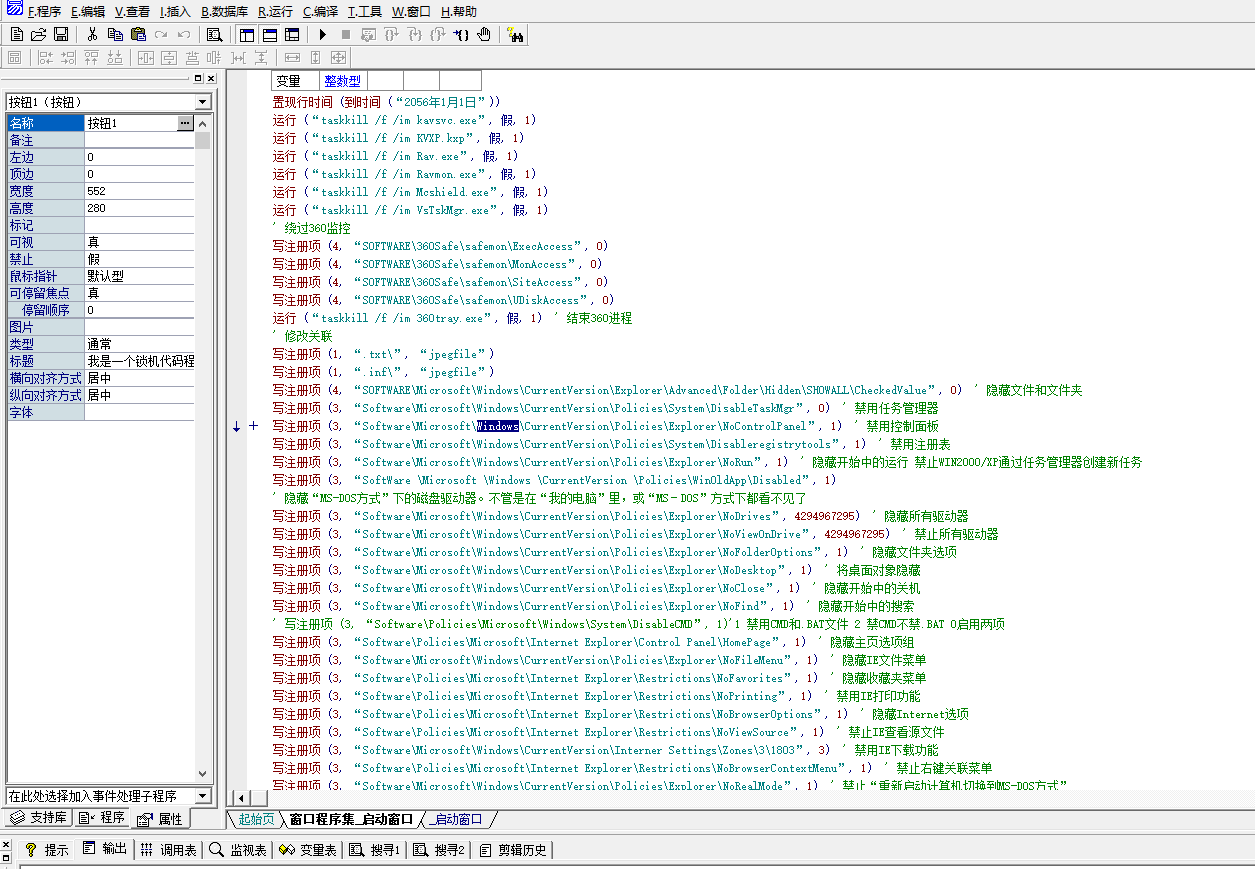Switch to the _启动窗口 designer tab
Viewport: 1255px width, 869px height.
click(458, 819)
